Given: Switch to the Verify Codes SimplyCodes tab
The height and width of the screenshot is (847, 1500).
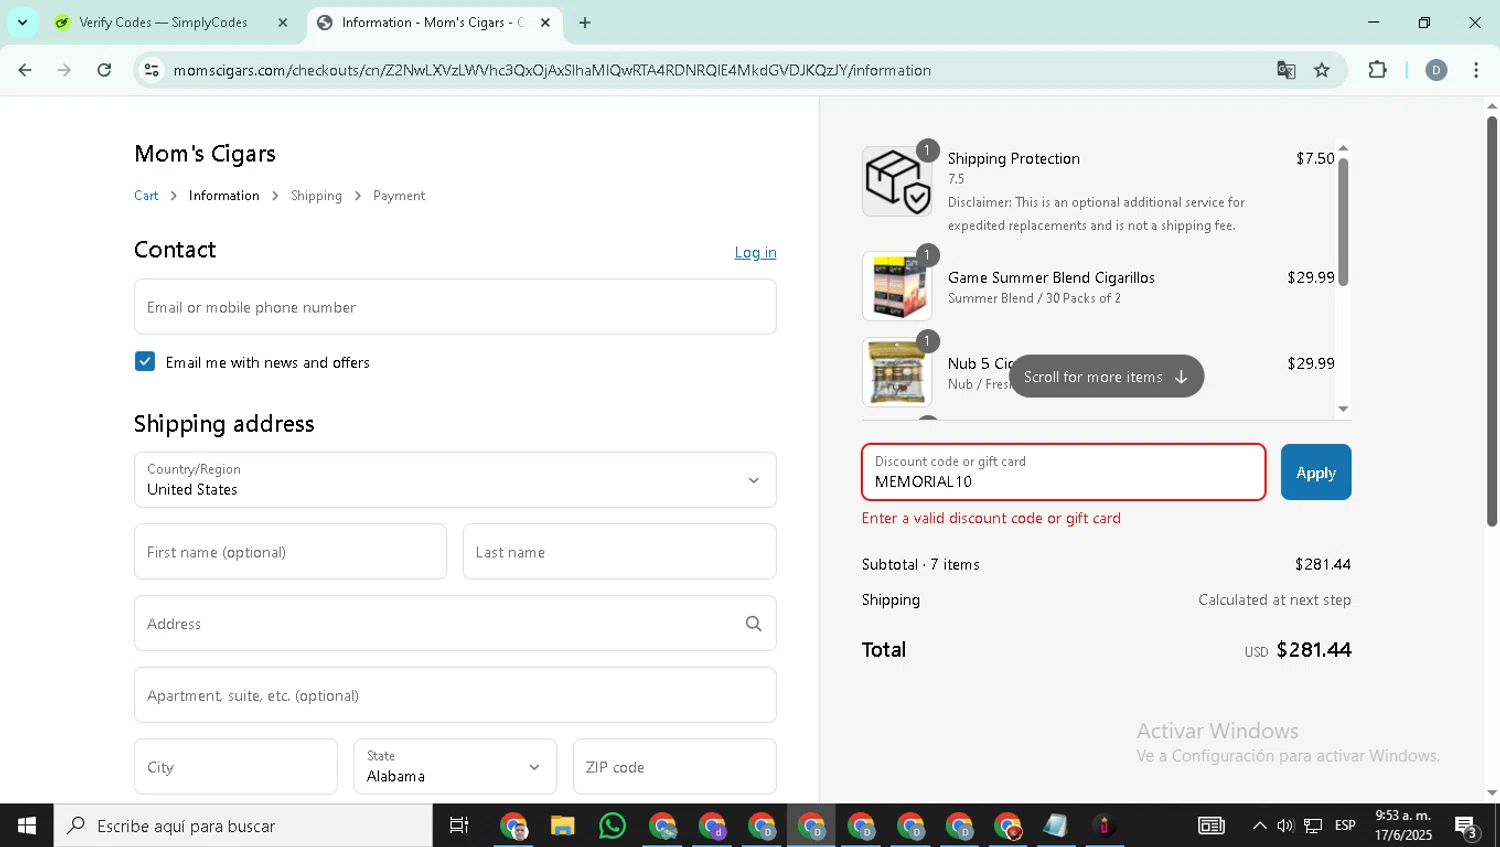Looking at the screenshot, I should click(163, 22).
